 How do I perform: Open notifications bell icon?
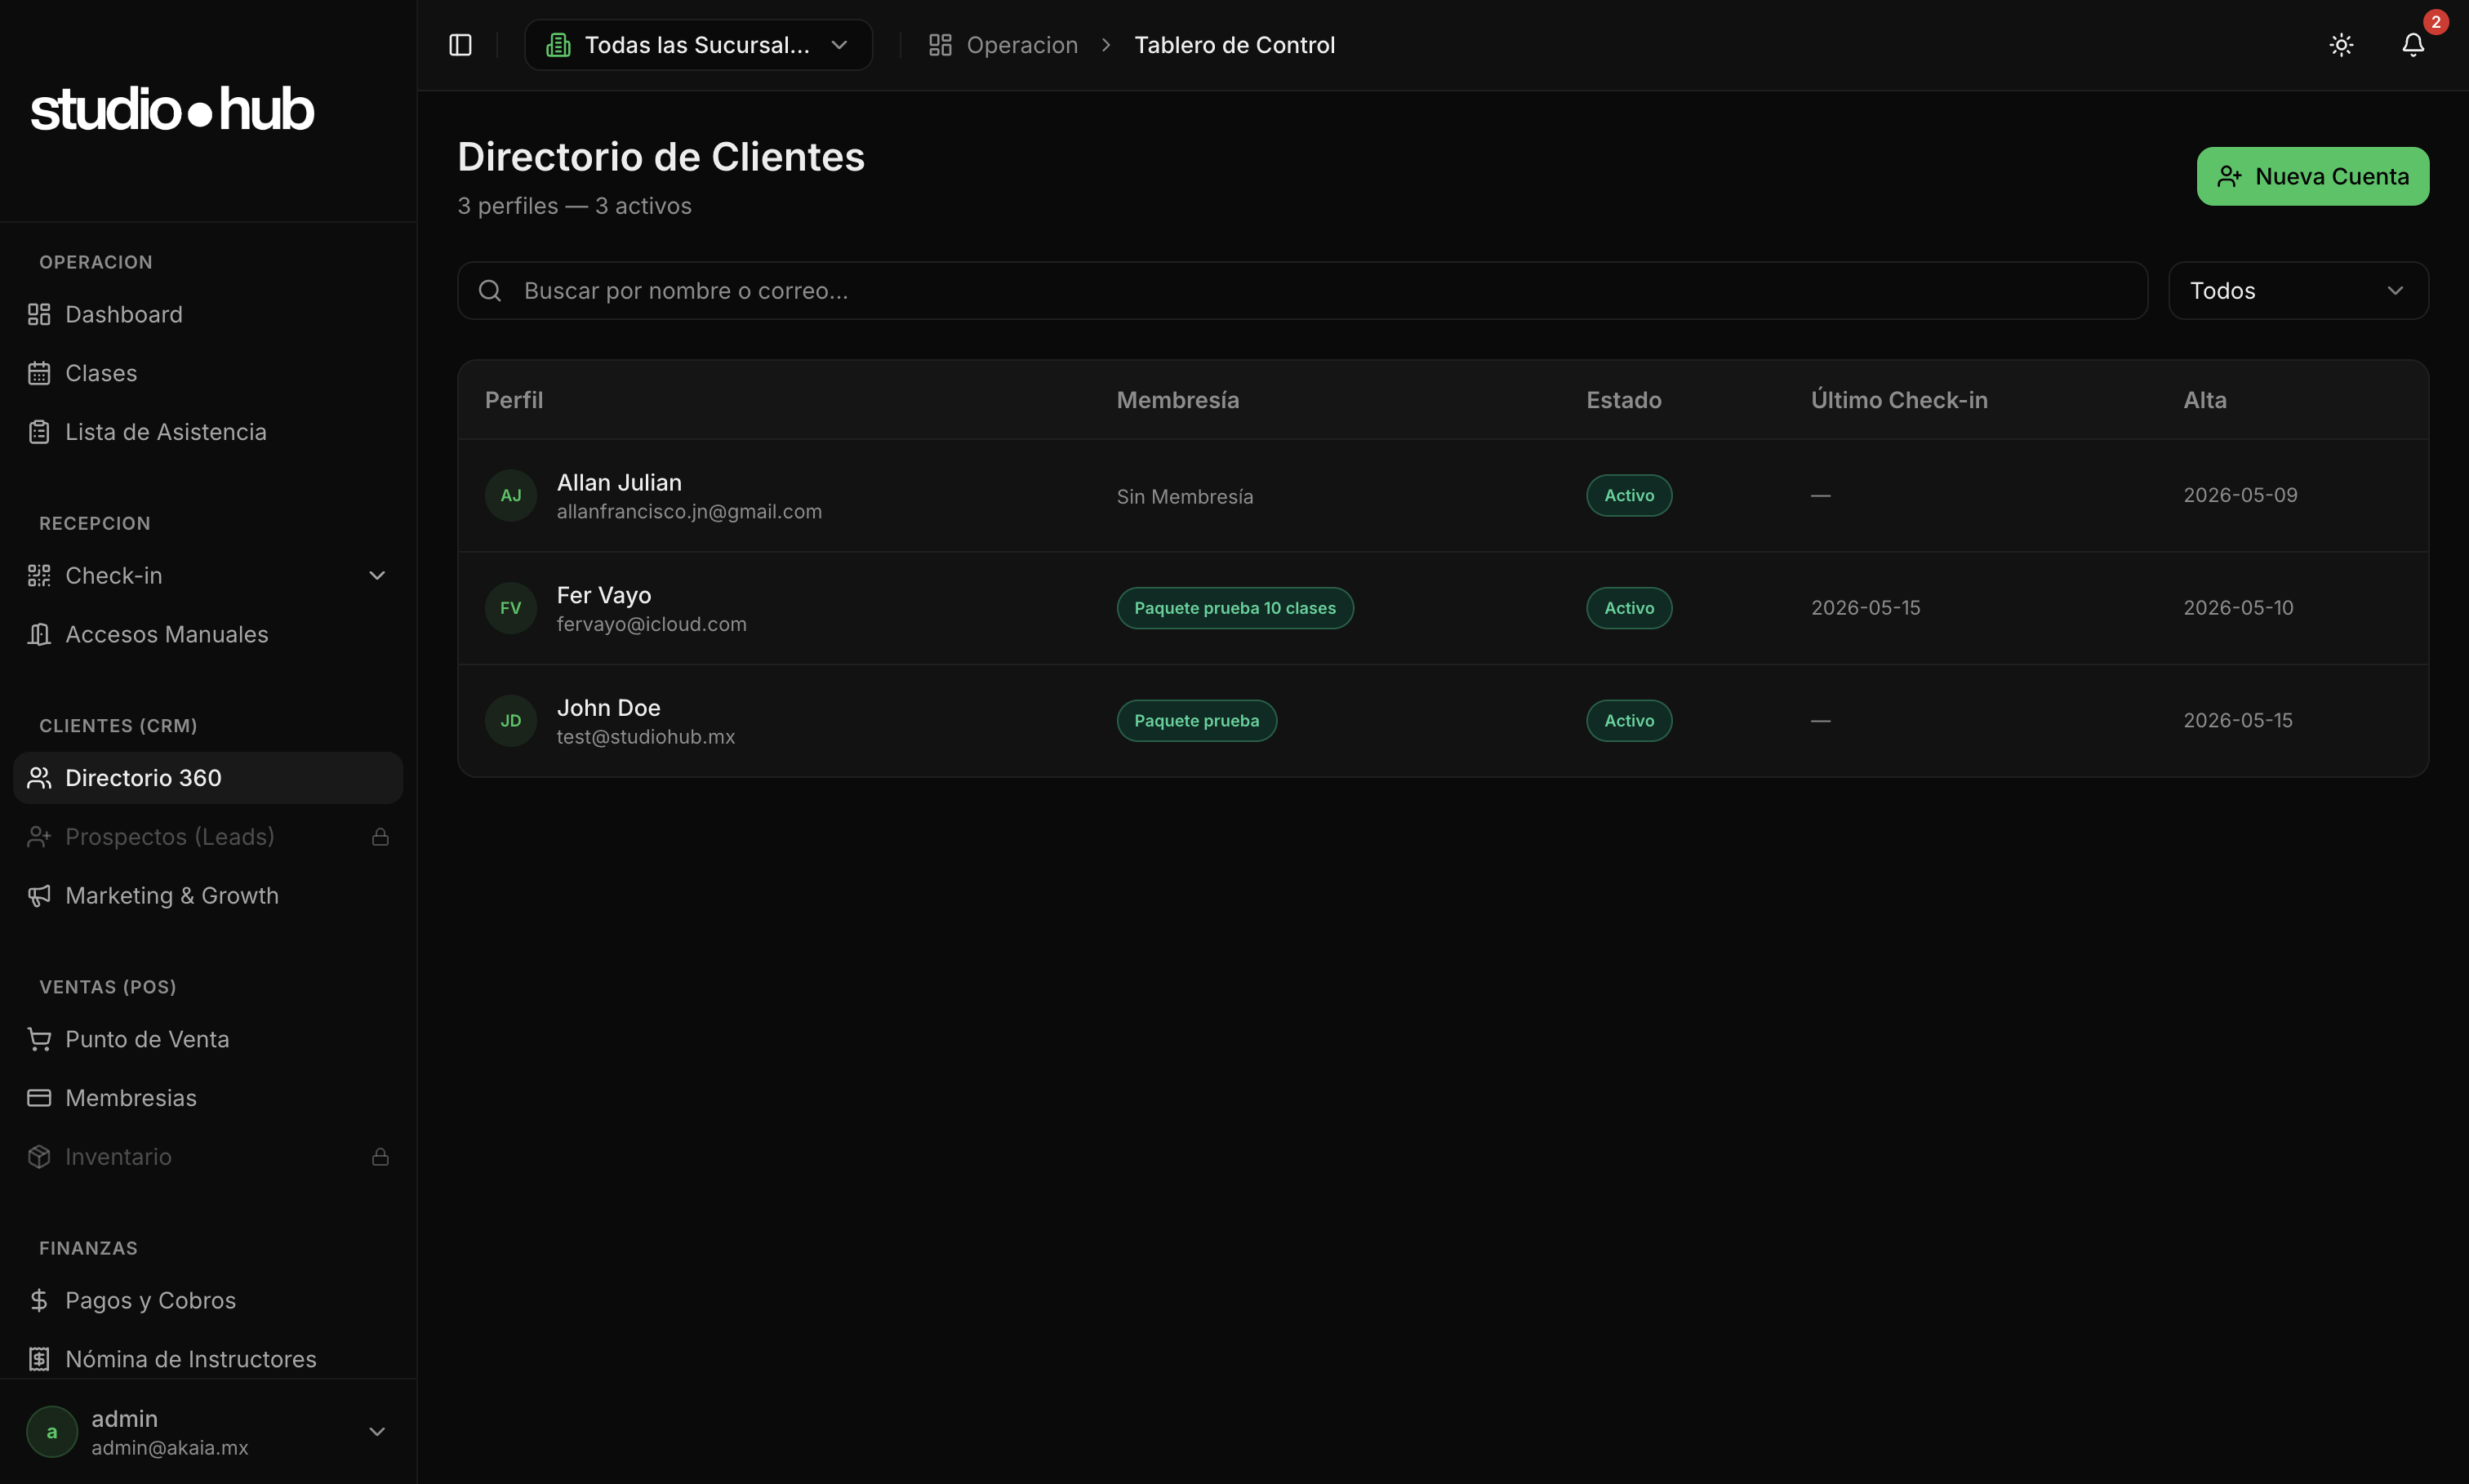pos(2413,45)
